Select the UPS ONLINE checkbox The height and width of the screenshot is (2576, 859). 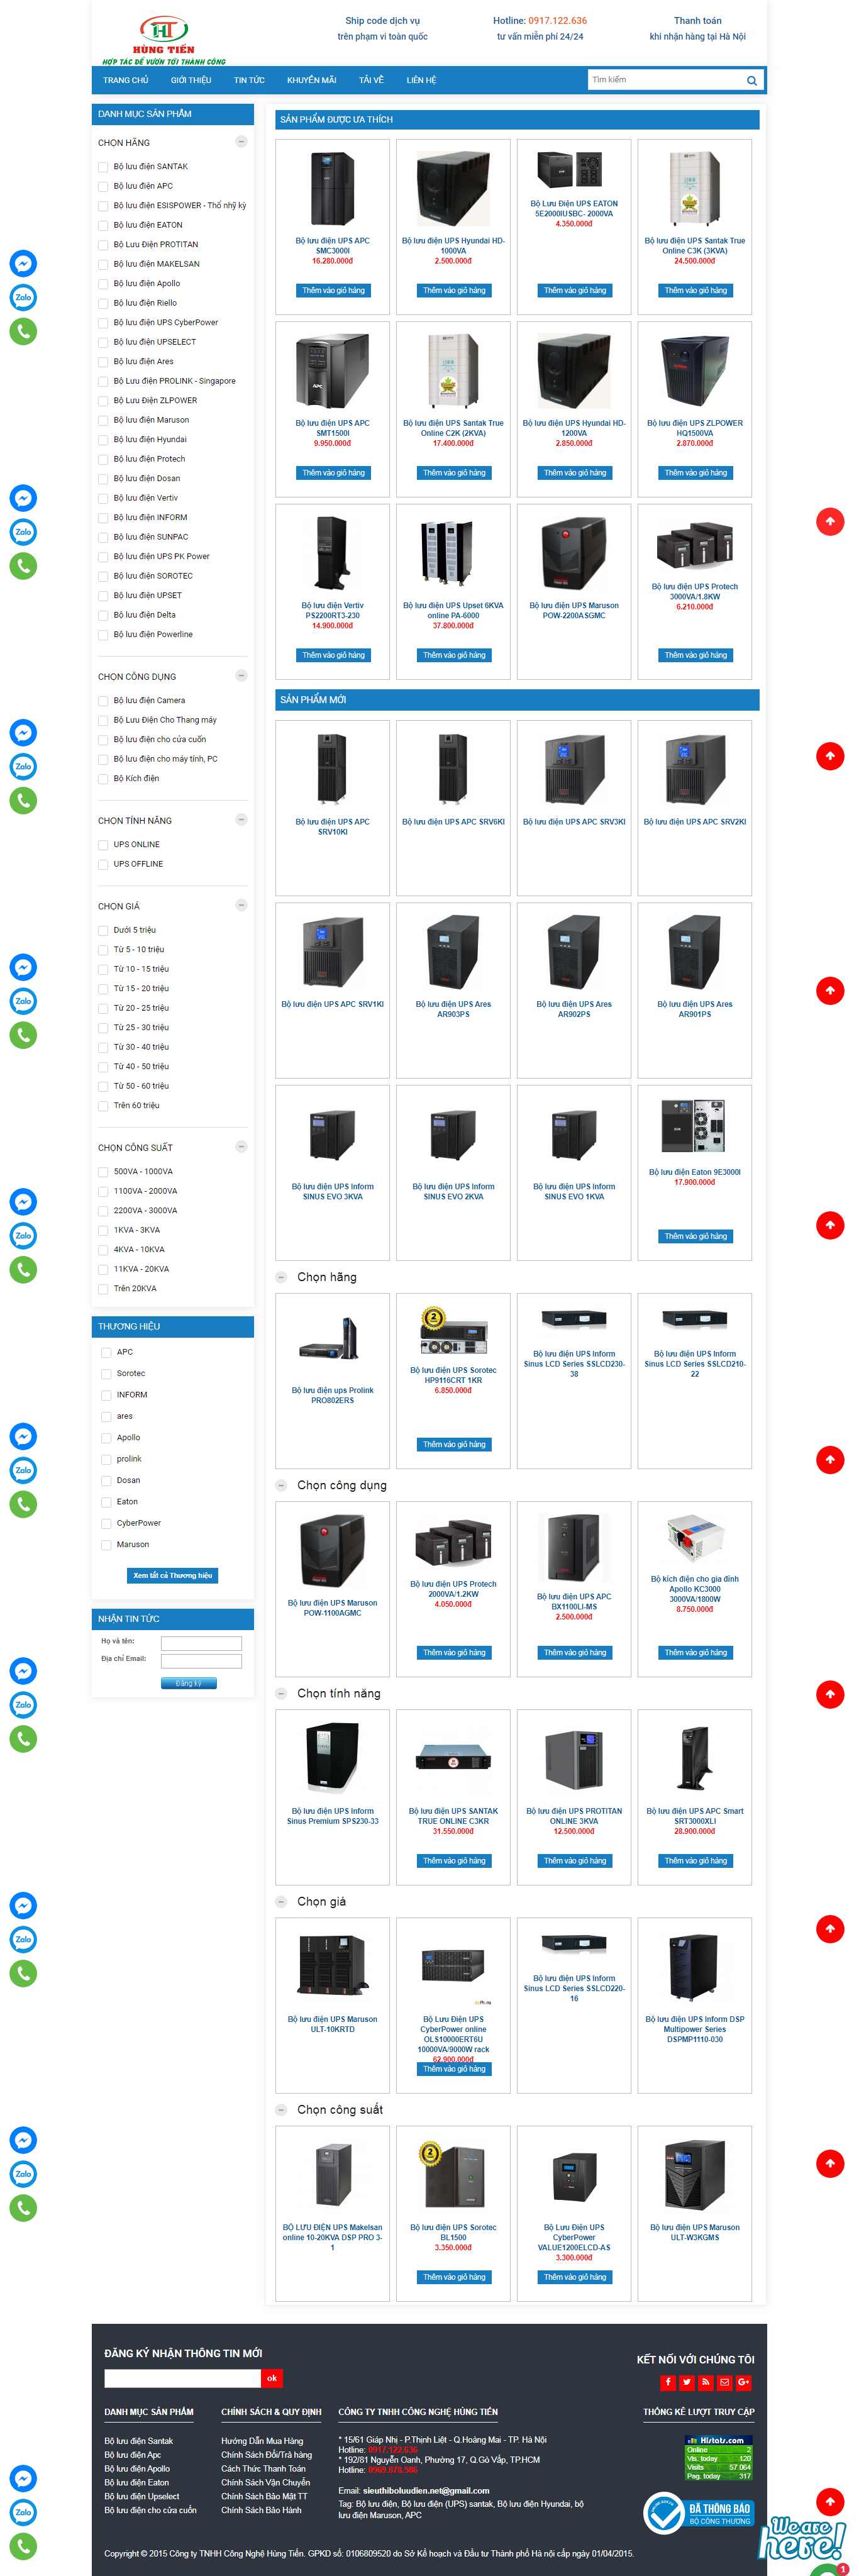pos(103,845)
